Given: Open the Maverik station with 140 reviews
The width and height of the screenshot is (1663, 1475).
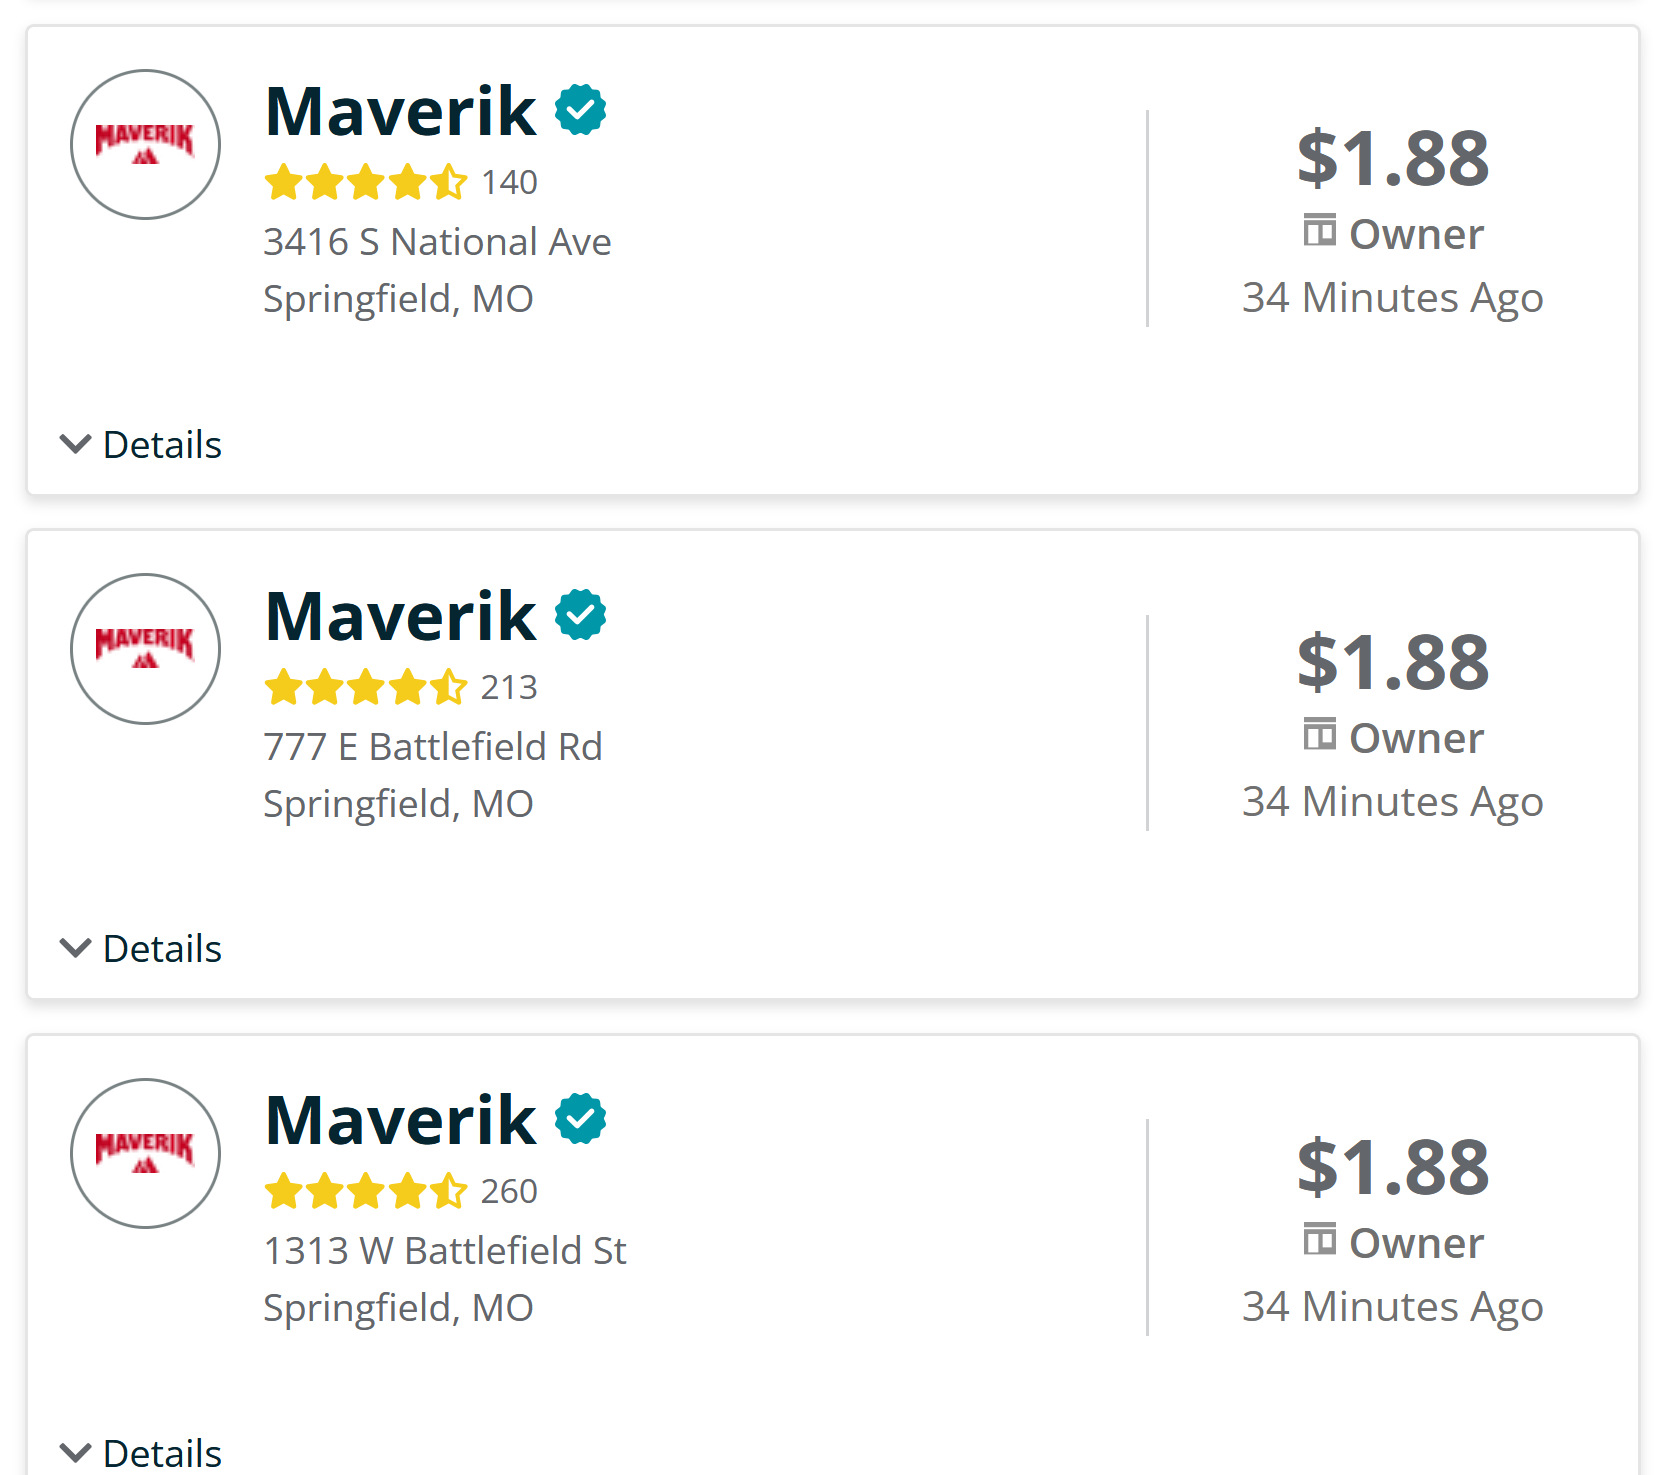Looking at the screenshot, I should click(x=400, y=111).
